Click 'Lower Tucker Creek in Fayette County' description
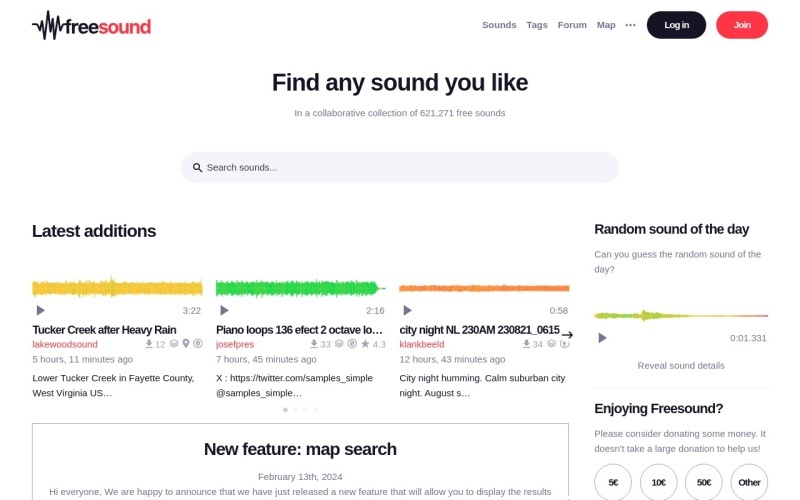The width and height of the screenshot is (800, 500). (113, 386)
